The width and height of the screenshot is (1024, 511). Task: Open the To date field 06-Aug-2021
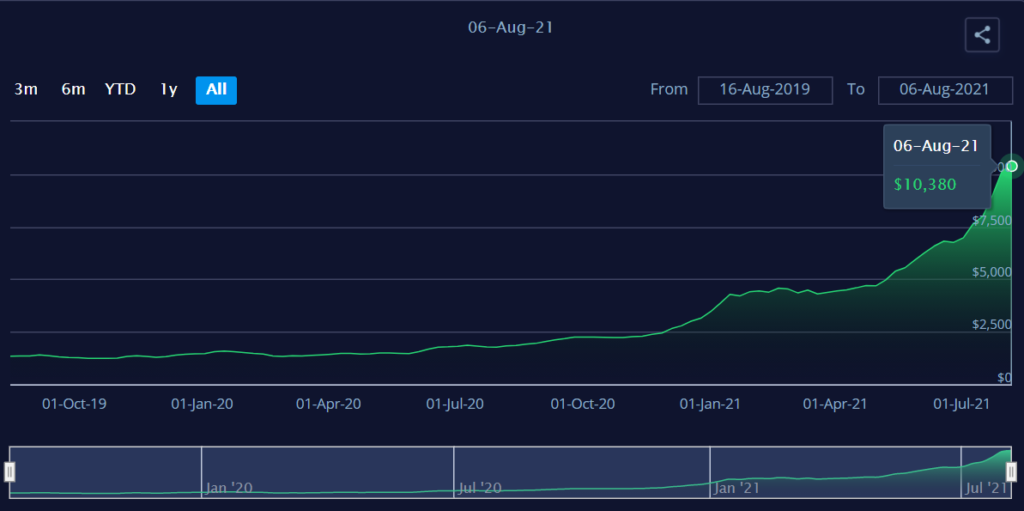(x=945, y=90)
